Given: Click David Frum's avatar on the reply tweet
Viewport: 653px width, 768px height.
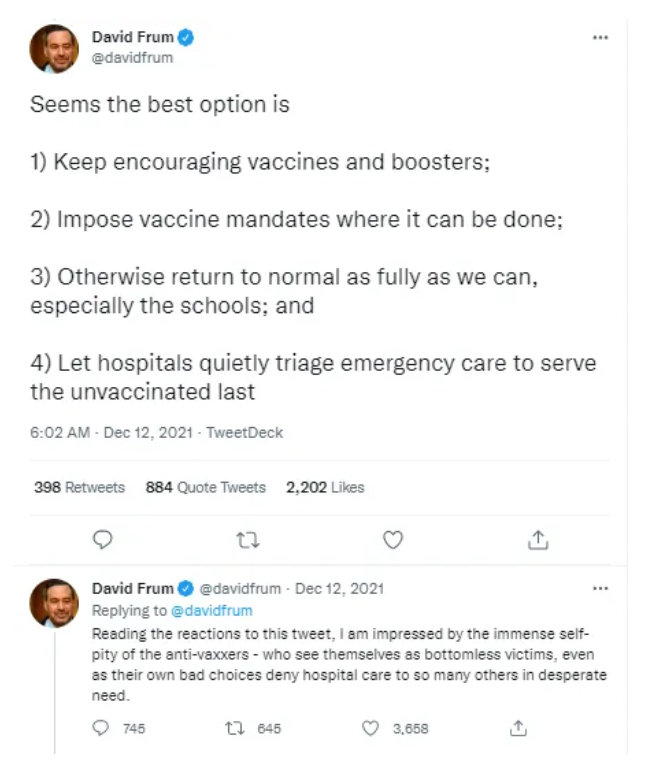Looking at the screenshot, I should (54, 602).
